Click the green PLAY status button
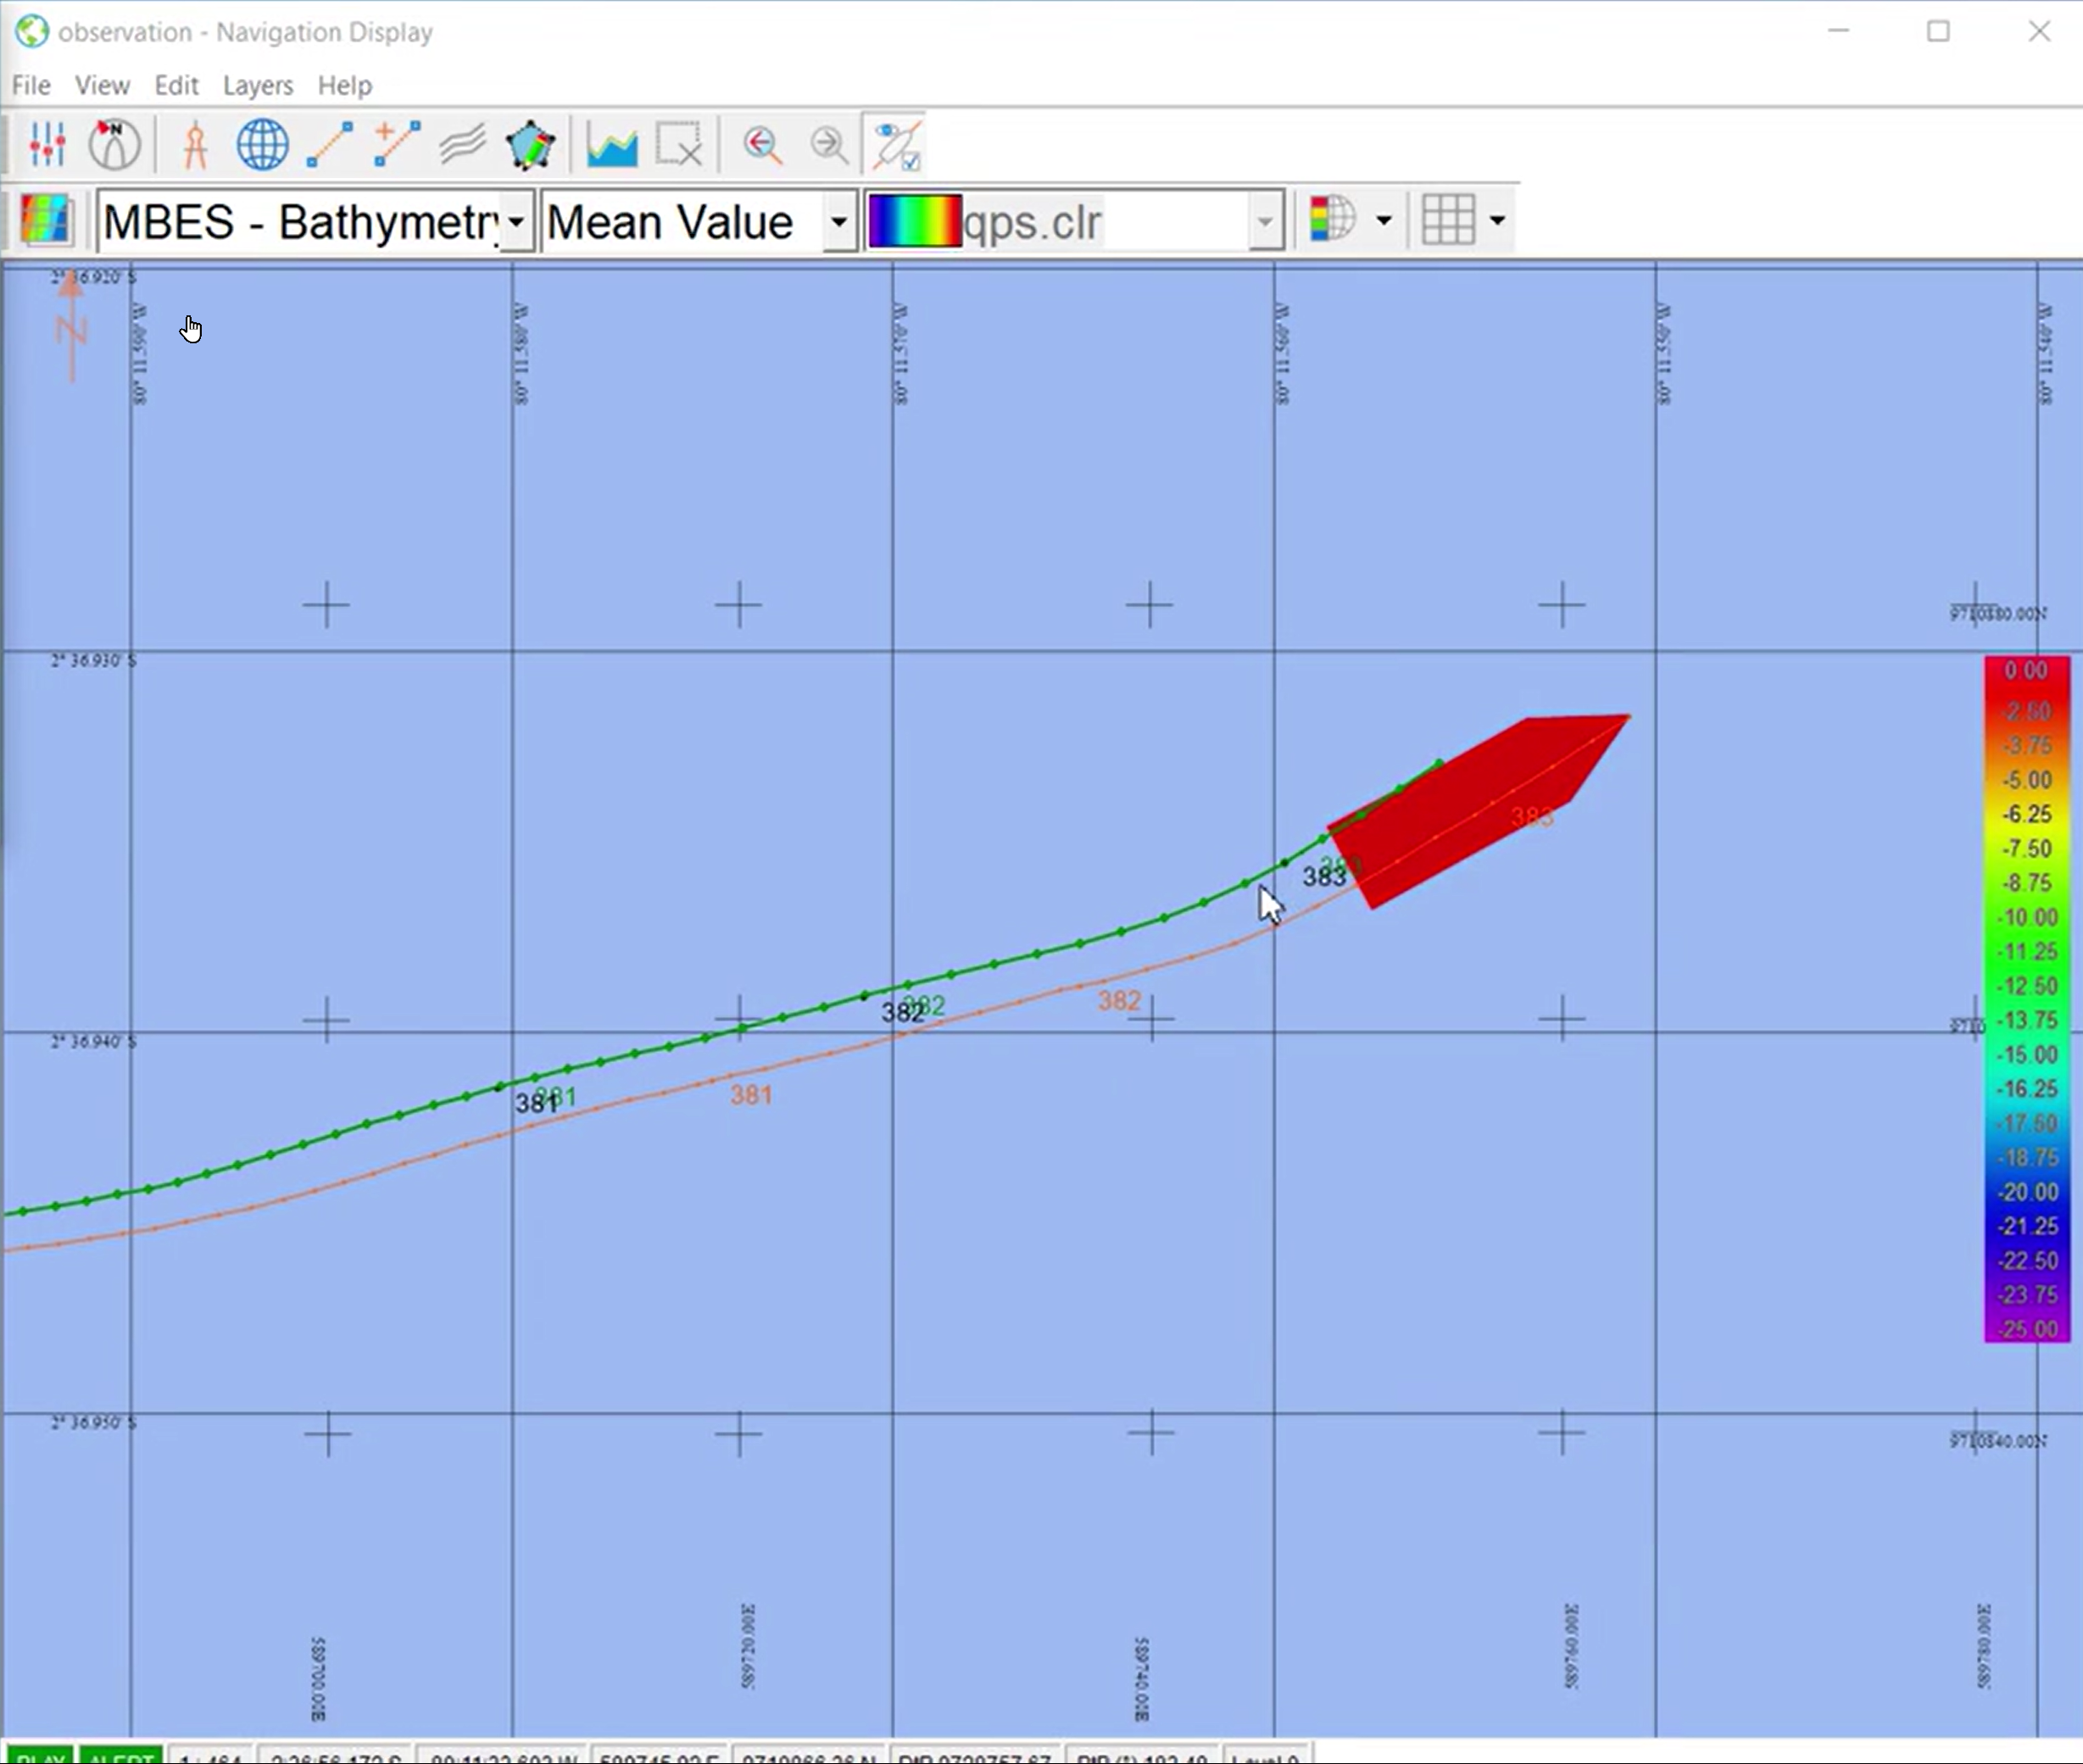 click(x=40, y=1756)
